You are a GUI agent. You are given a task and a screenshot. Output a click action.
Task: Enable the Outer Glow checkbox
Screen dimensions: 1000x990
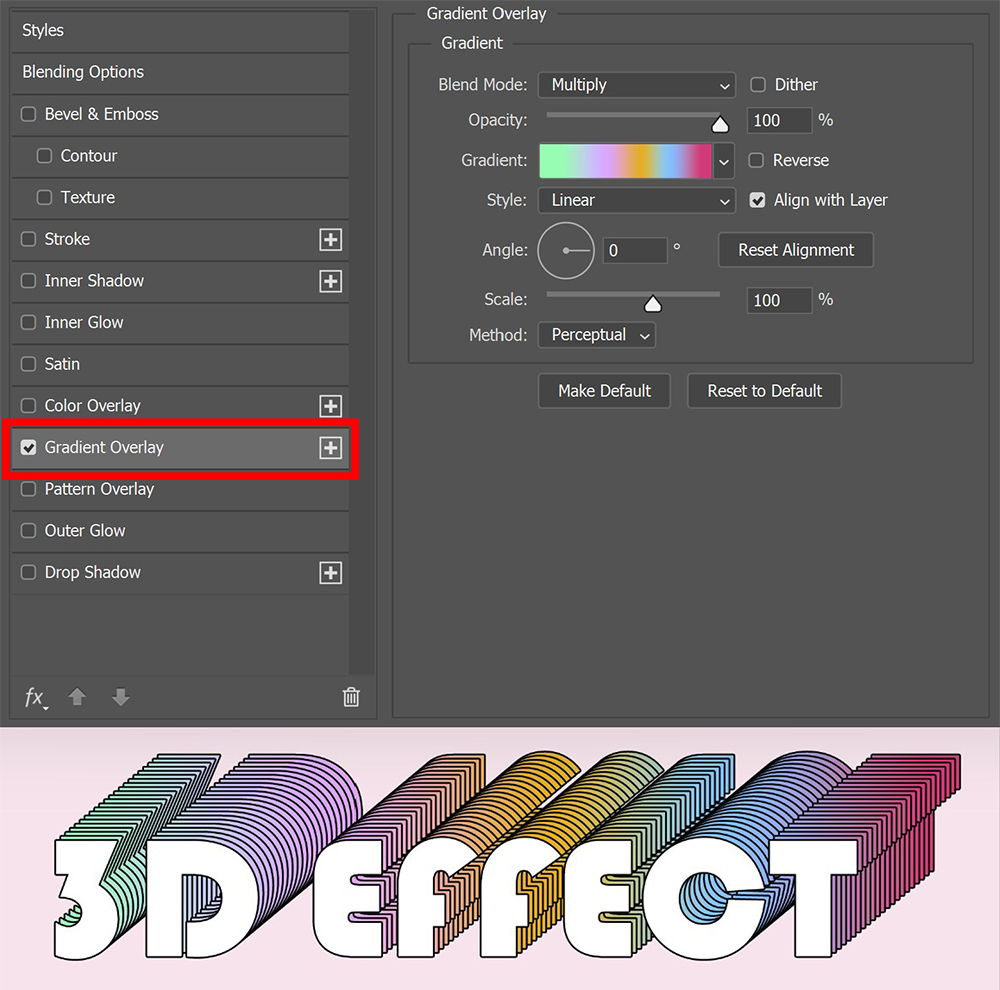pos(28,531)
